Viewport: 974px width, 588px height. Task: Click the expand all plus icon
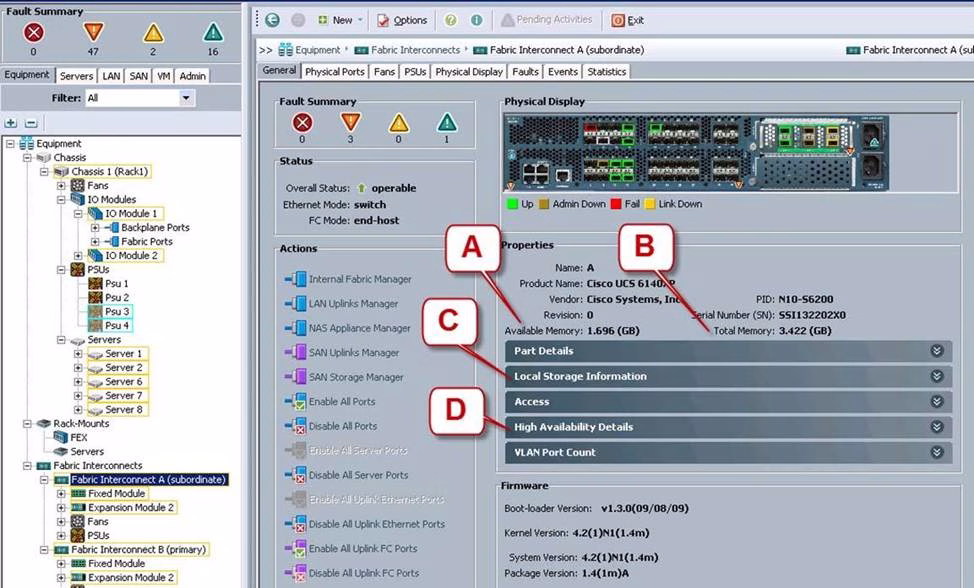click(11, 123)
